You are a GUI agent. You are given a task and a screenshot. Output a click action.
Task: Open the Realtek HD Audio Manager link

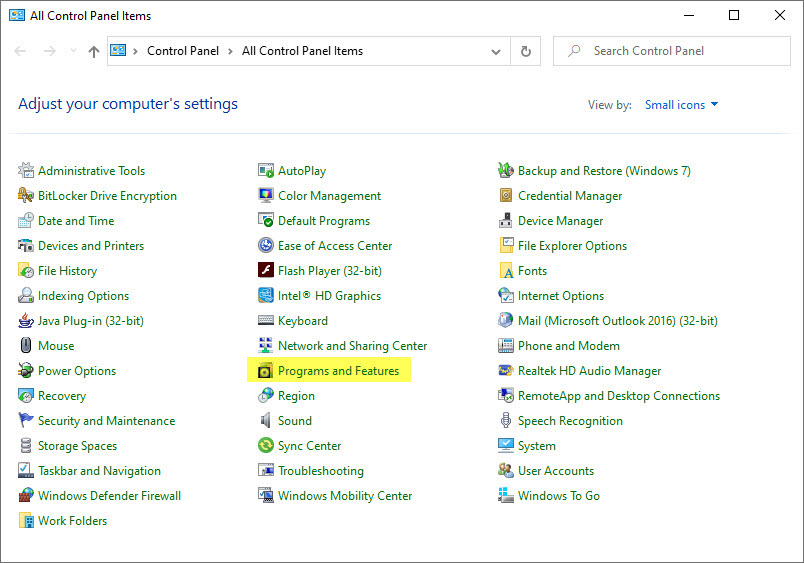point(589,370)
